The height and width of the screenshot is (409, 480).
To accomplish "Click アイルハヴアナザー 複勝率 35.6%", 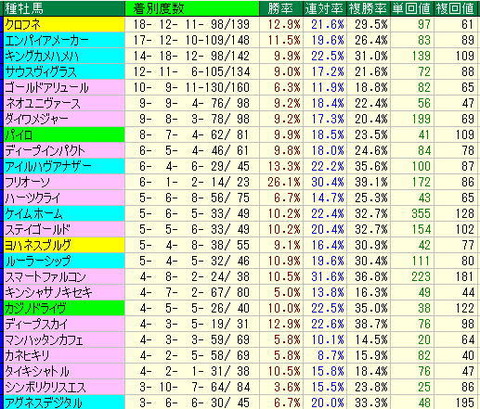I will 371,166.
